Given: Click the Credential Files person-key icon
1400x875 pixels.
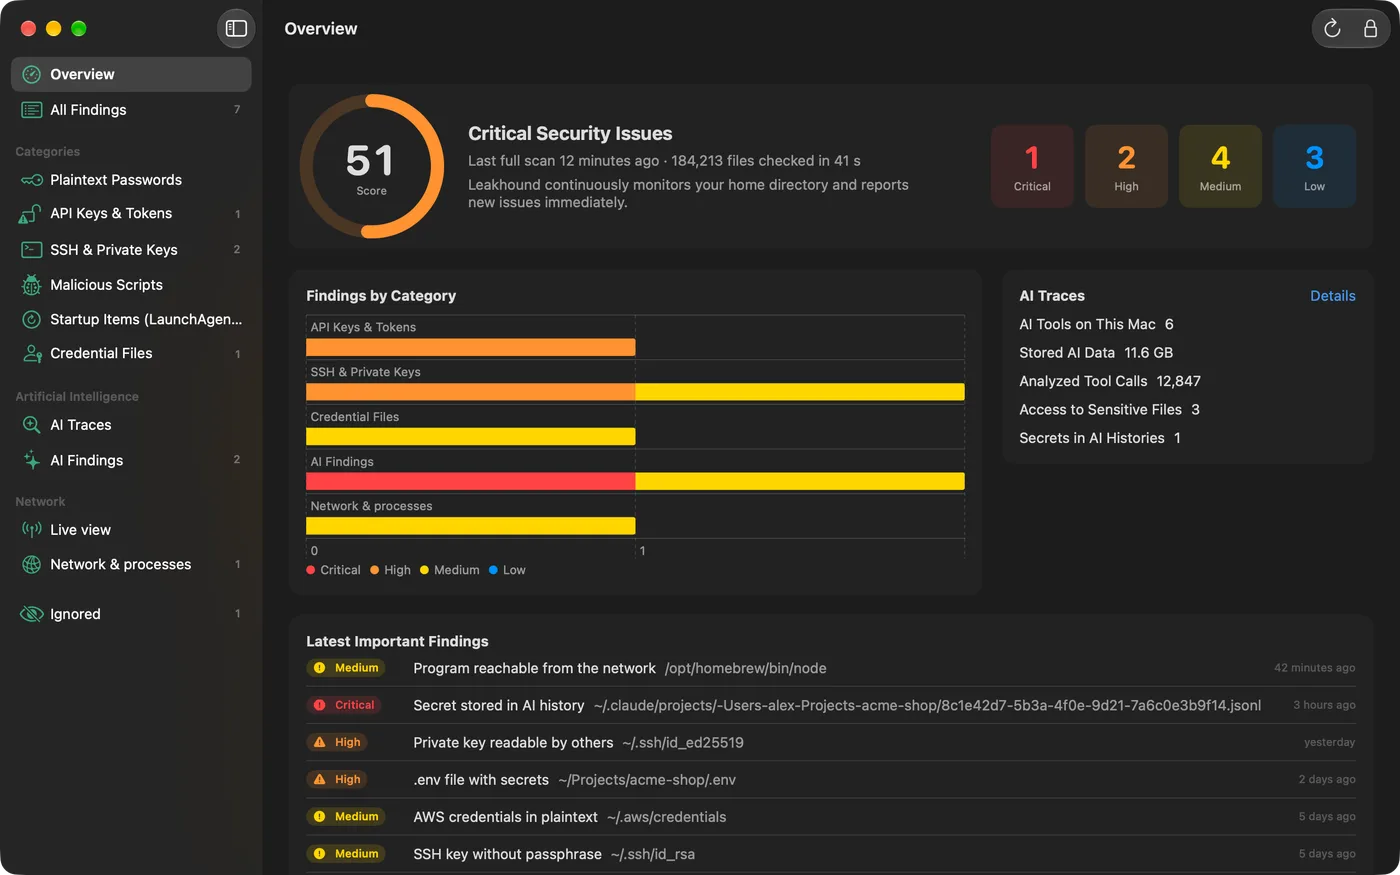Looking at the screenshot, I should point(32,354).
